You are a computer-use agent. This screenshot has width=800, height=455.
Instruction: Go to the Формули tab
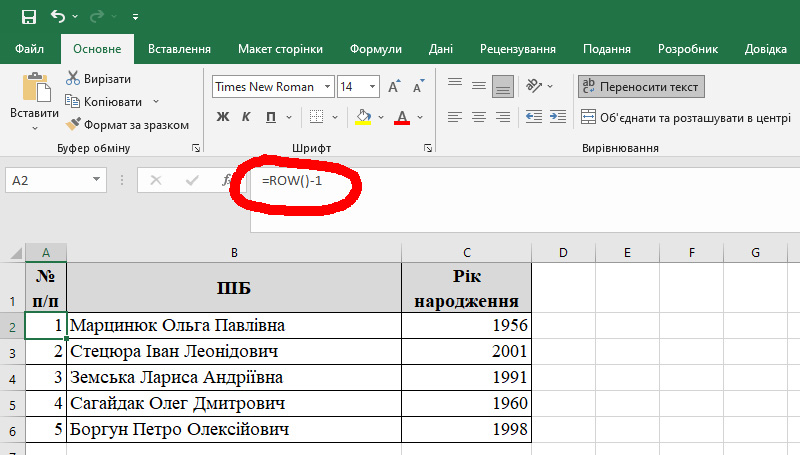click(x=376, y=49)
